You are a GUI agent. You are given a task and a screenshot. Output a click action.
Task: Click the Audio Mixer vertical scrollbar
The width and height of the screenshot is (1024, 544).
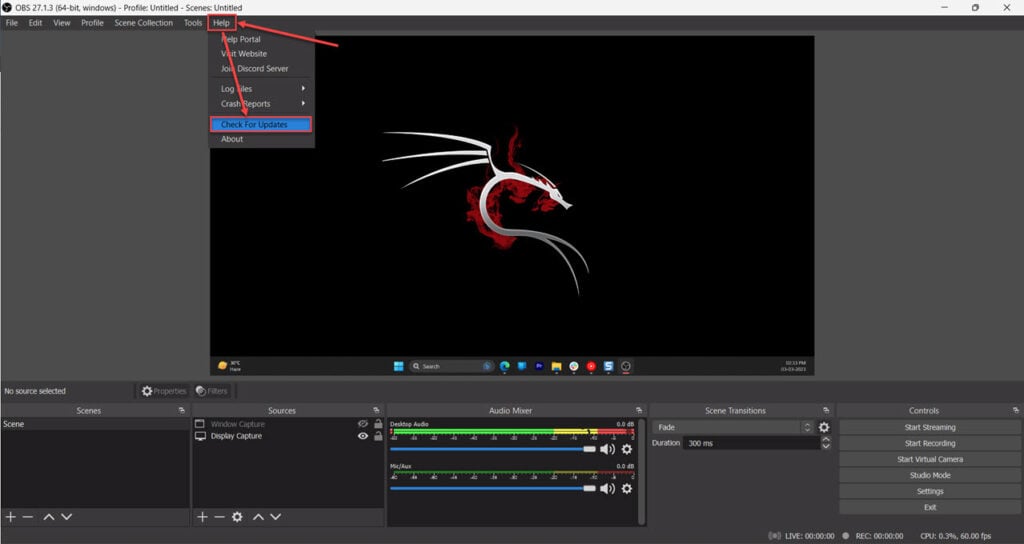[641, 472]
